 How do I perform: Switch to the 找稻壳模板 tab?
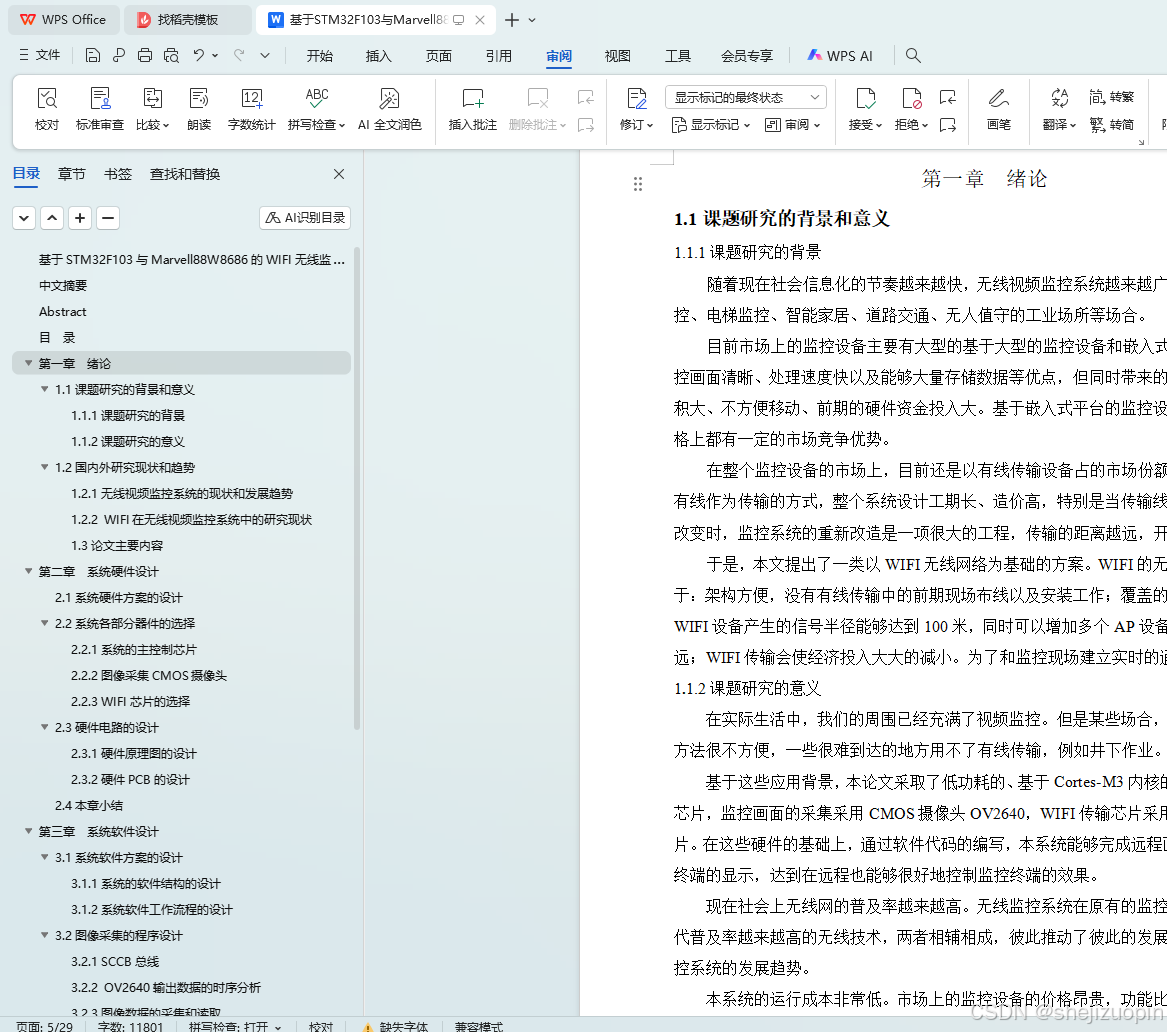[x=188, y=20]
